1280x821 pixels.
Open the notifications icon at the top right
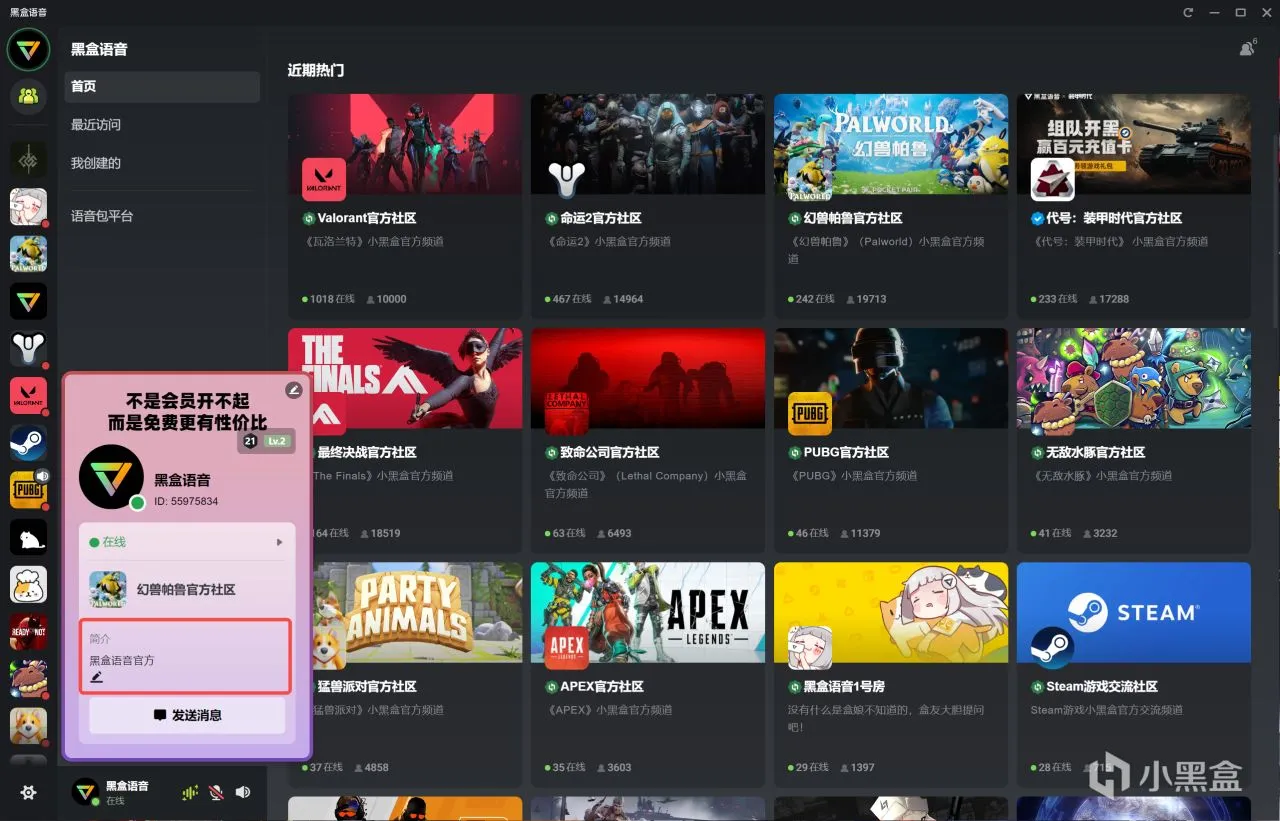click(1247, 47)
